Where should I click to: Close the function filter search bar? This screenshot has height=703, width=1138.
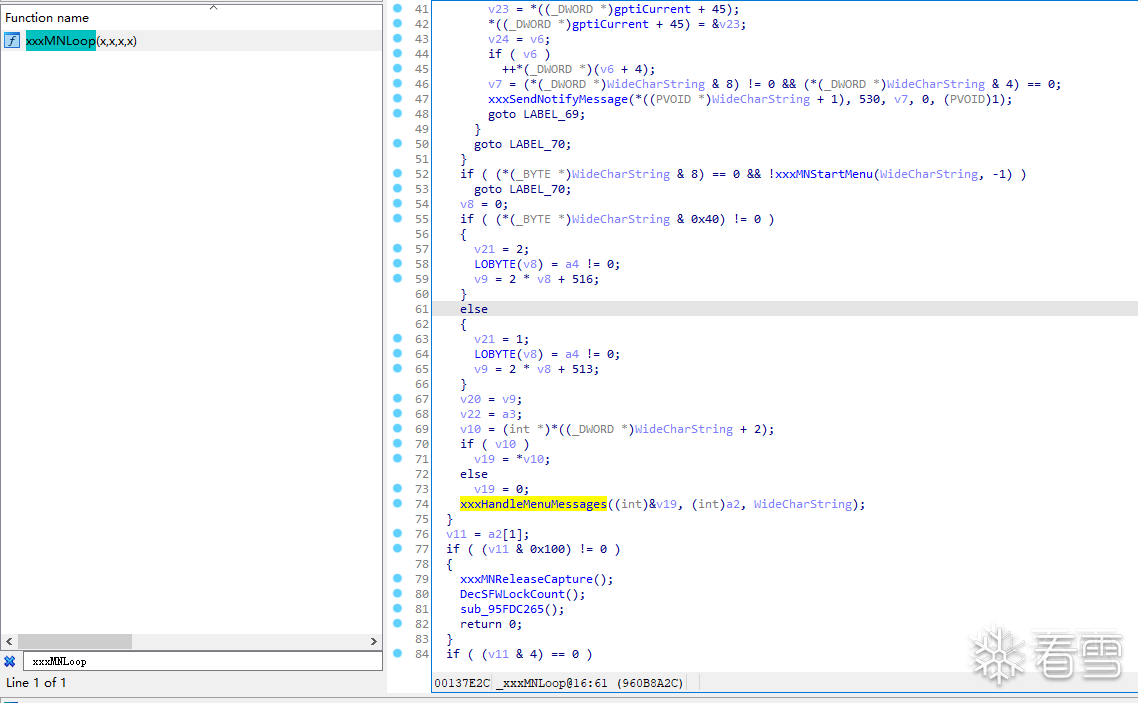click(x=9, y=661)
